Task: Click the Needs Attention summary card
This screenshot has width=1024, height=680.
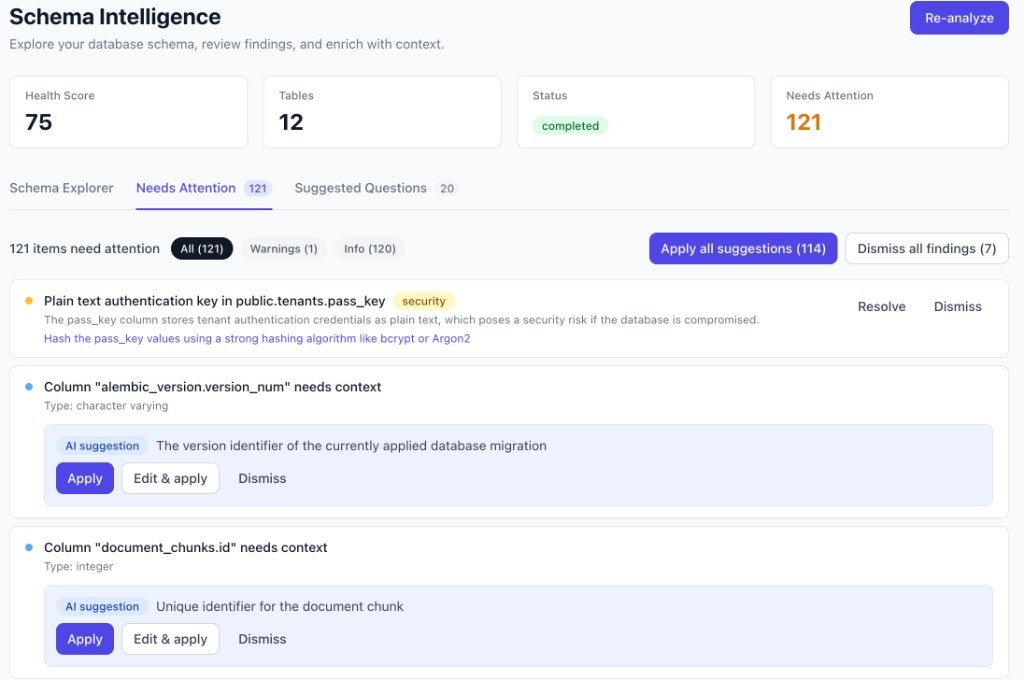Action: pos(889,112)
